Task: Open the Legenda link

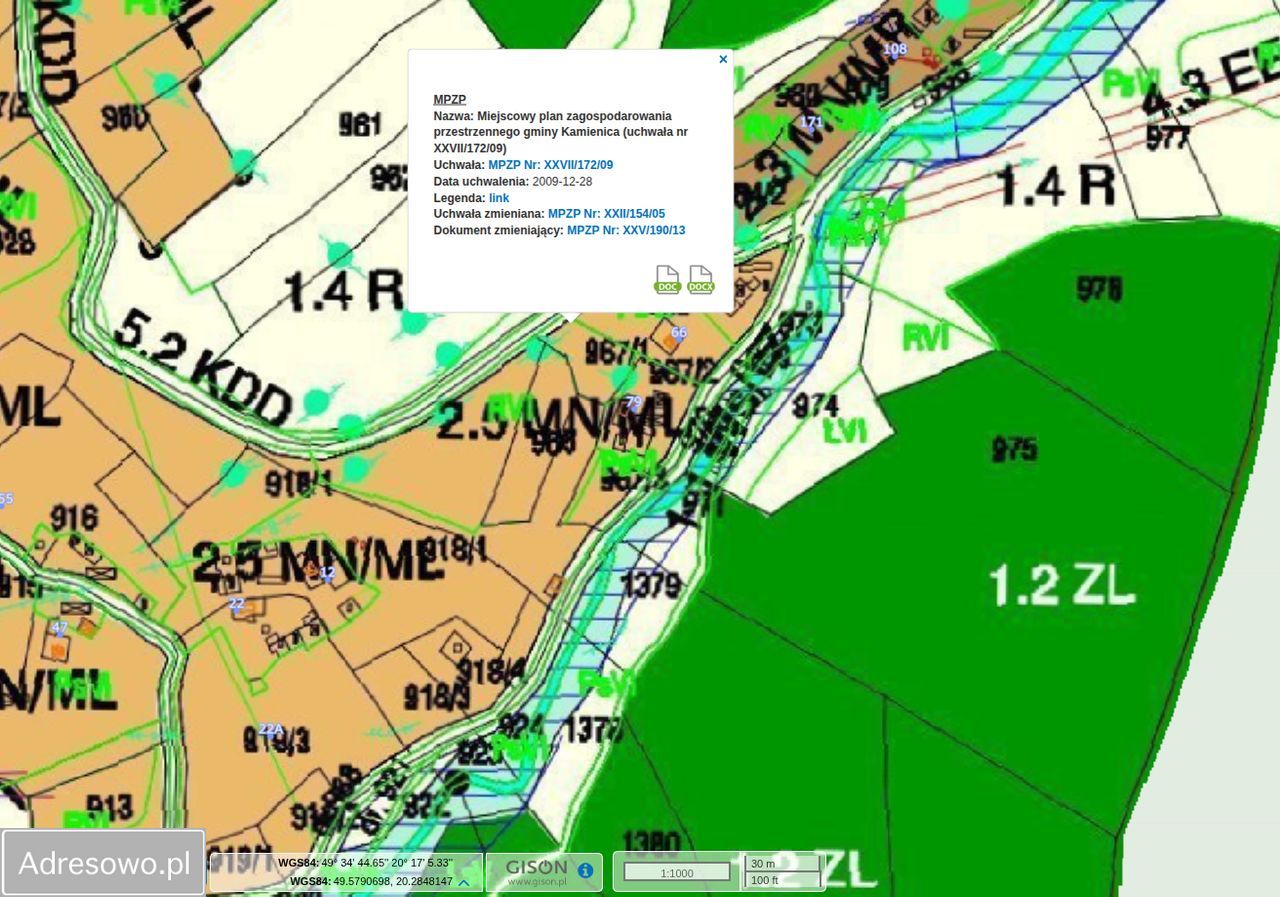Action: click(x=499, y=198)
